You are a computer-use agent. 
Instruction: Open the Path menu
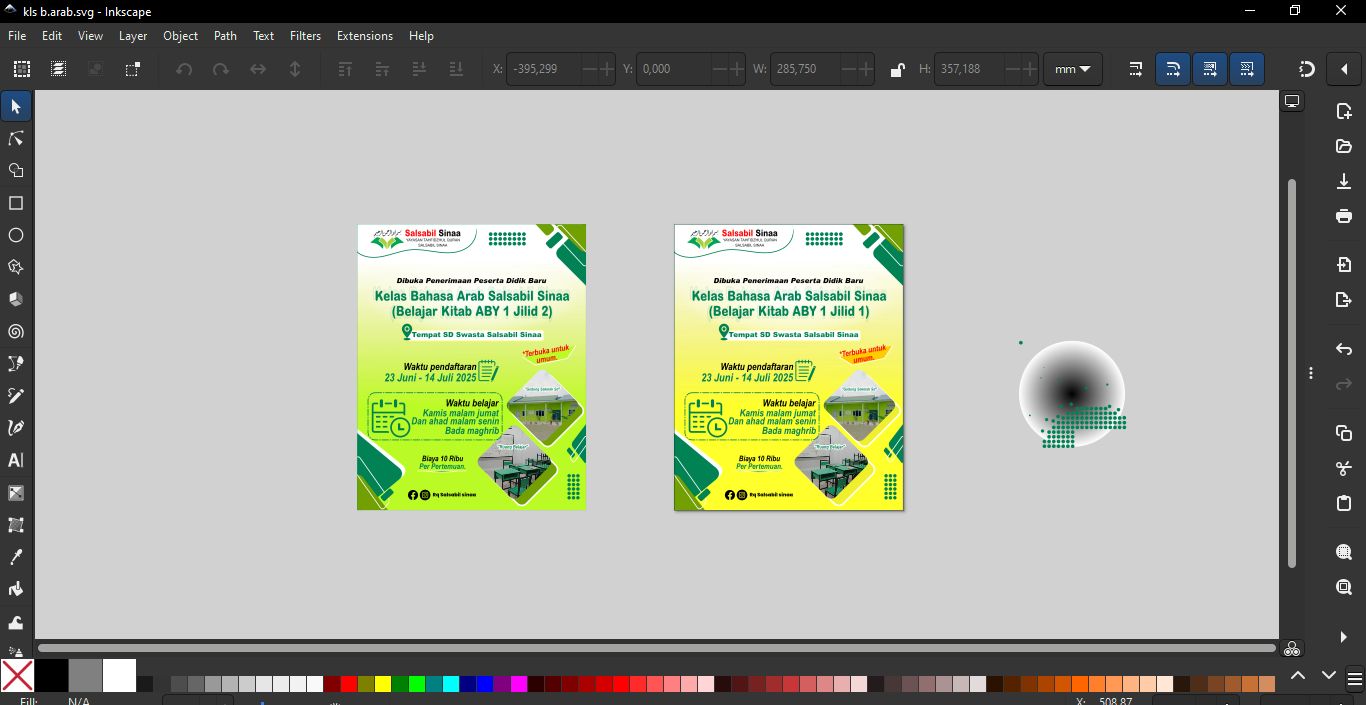(226, 35)
